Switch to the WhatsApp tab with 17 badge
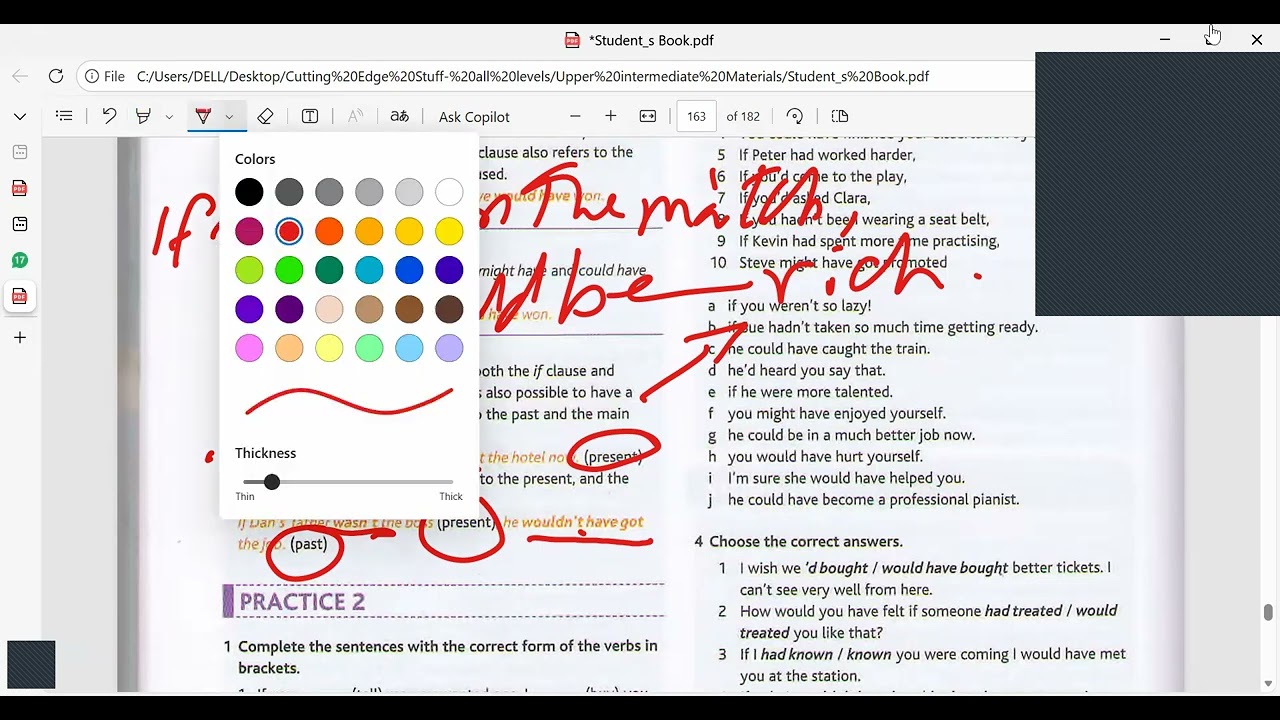This screenshot has height=720, width=1280. (x=20, y=260)
